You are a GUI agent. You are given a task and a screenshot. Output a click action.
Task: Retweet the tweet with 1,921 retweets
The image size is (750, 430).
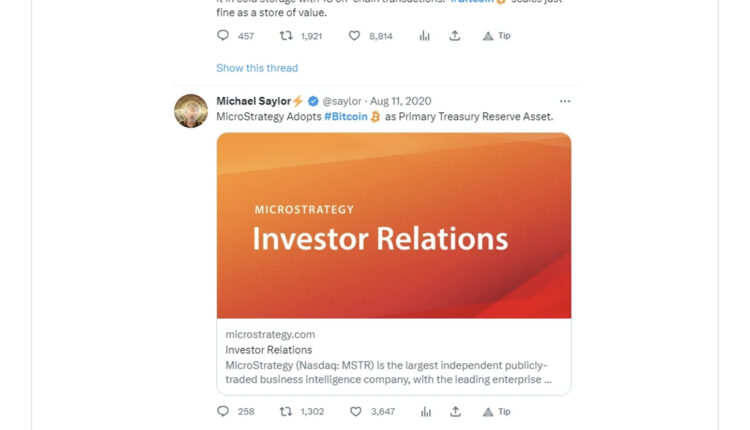pos(286,35)
